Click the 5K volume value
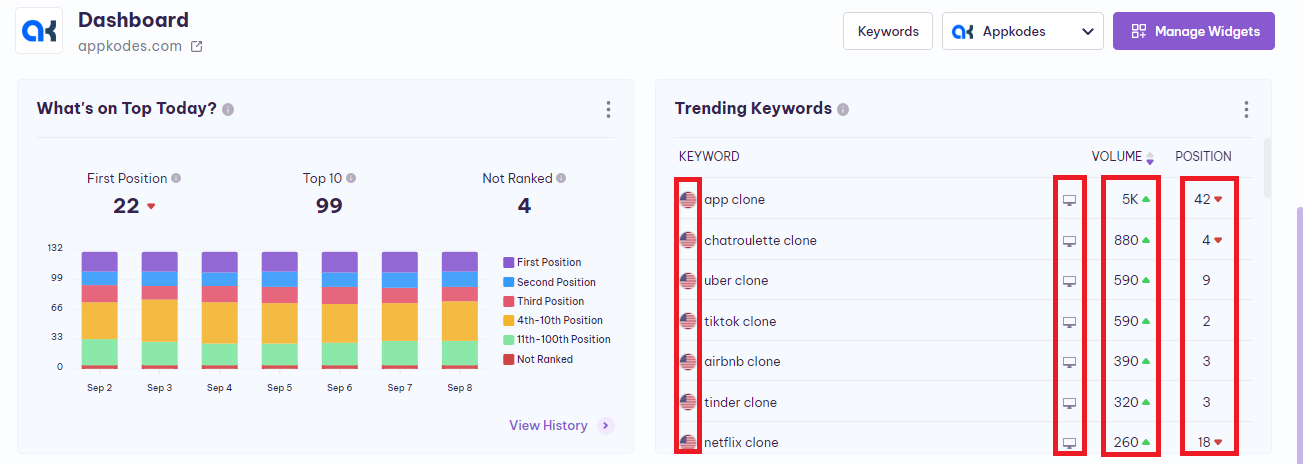Screen dimensions: 1304x465 click(x=1130, y=200)
